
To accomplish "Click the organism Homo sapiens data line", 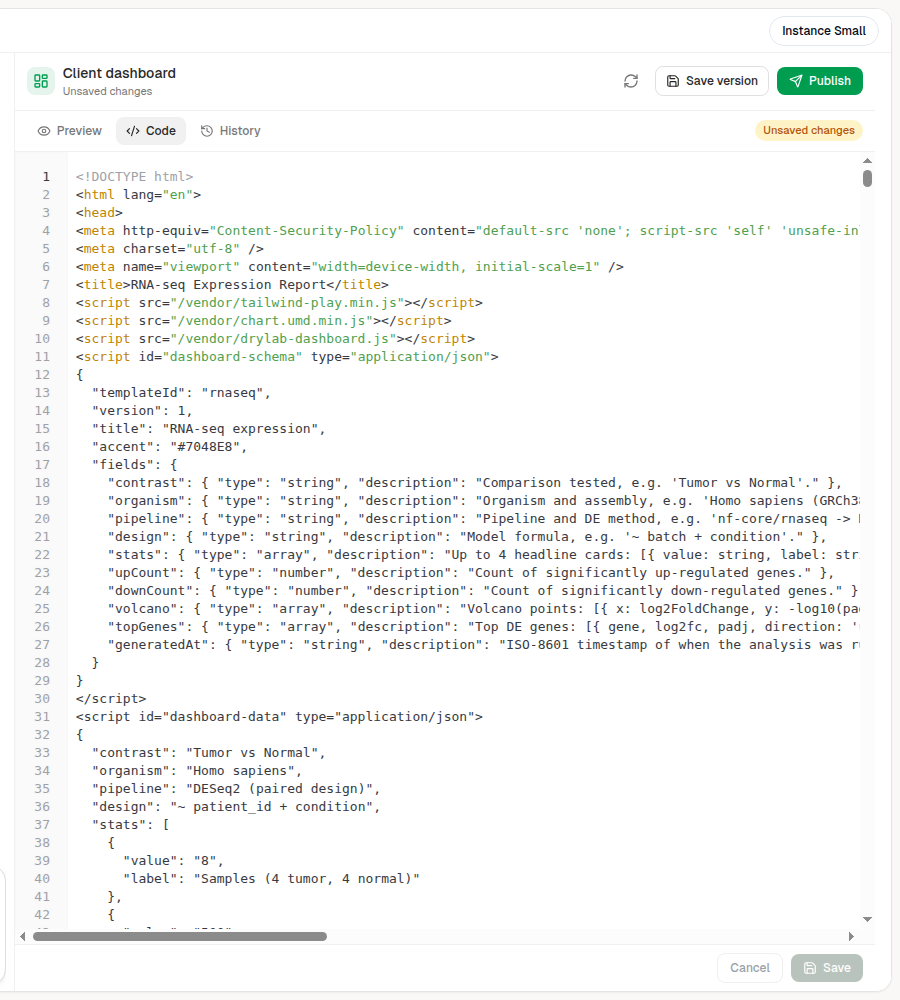I will [196, 770].
